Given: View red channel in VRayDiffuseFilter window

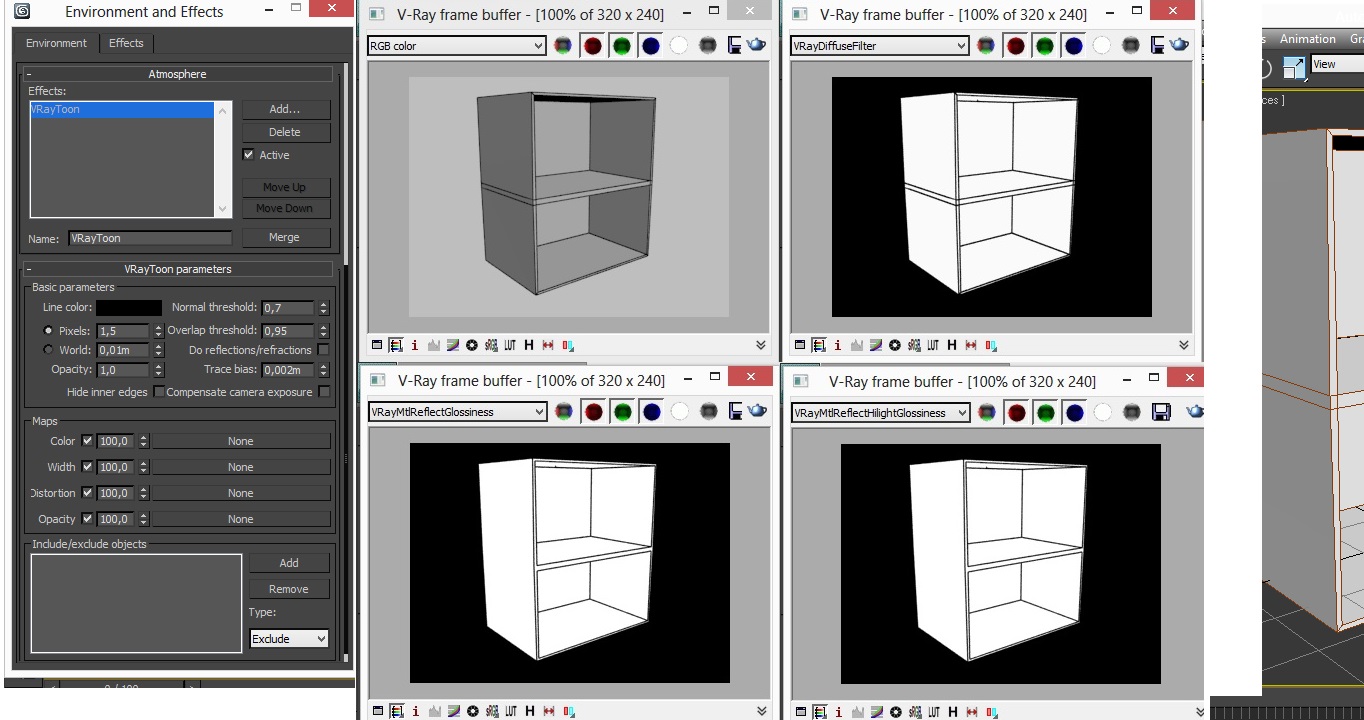Looking at the screenshot, I should click(x=1015, y=46).
